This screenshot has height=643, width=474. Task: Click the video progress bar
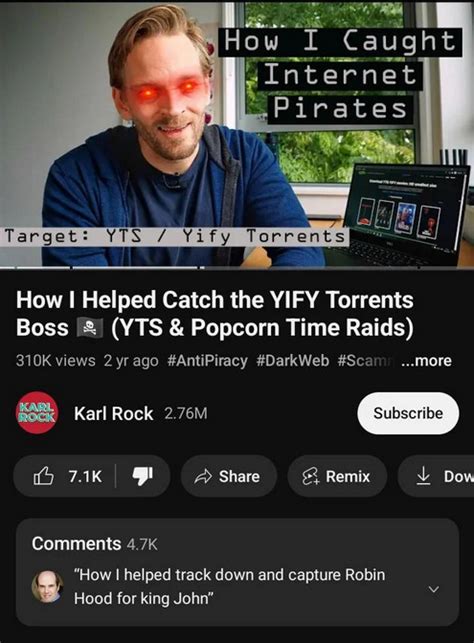[x=237, y=268]
